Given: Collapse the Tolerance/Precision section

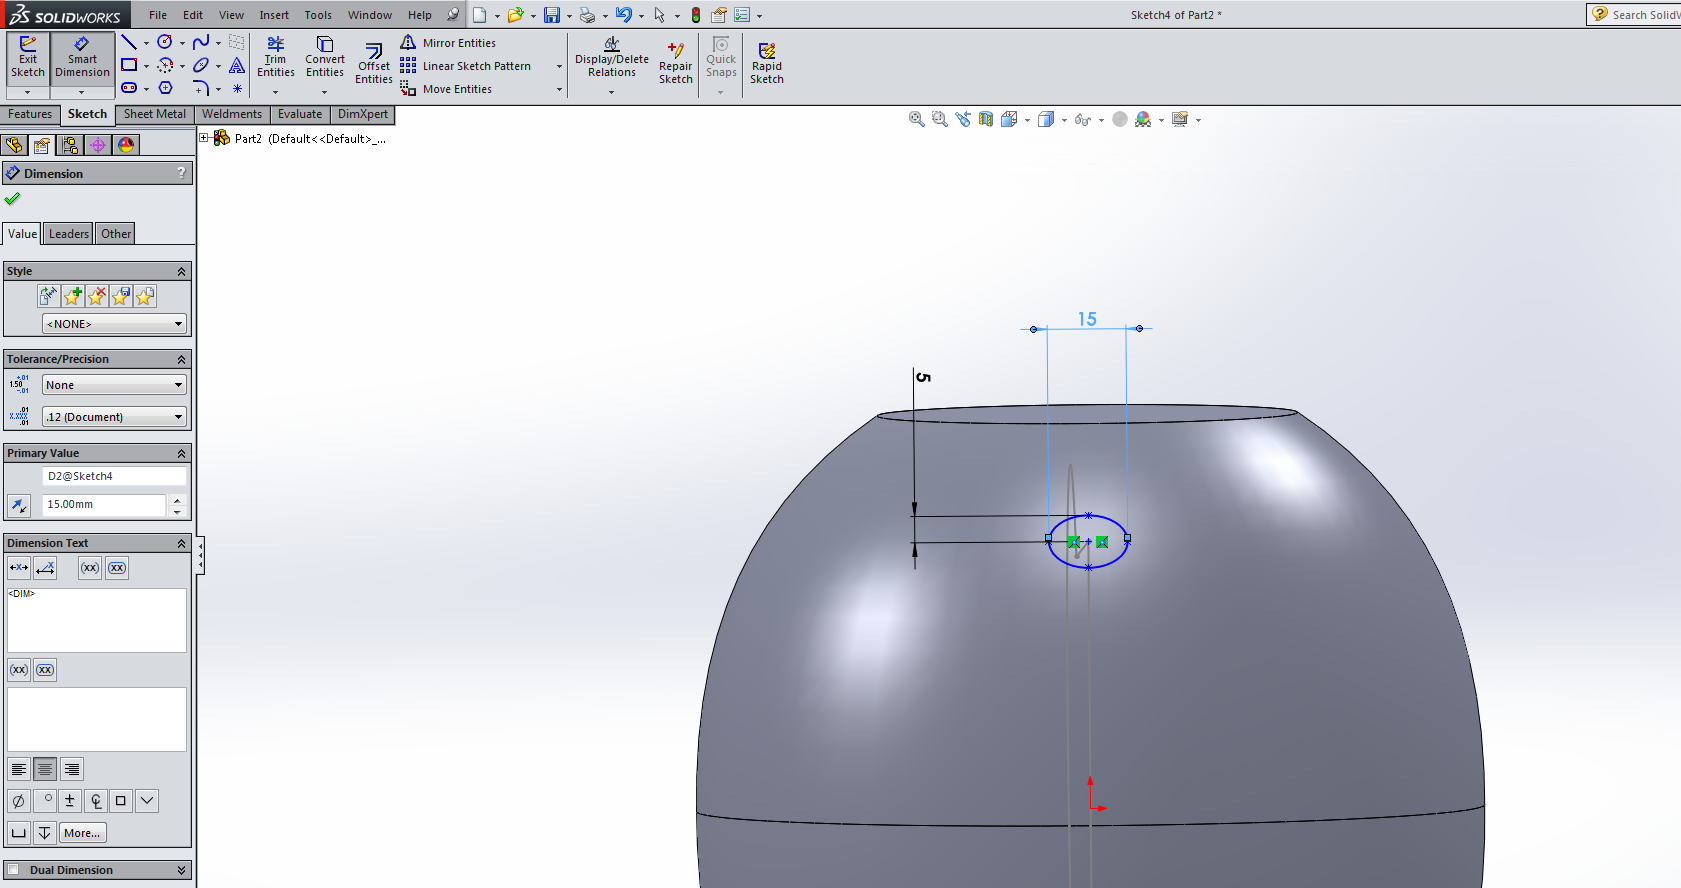Looking at the screenshot, I should click(181, 359).
